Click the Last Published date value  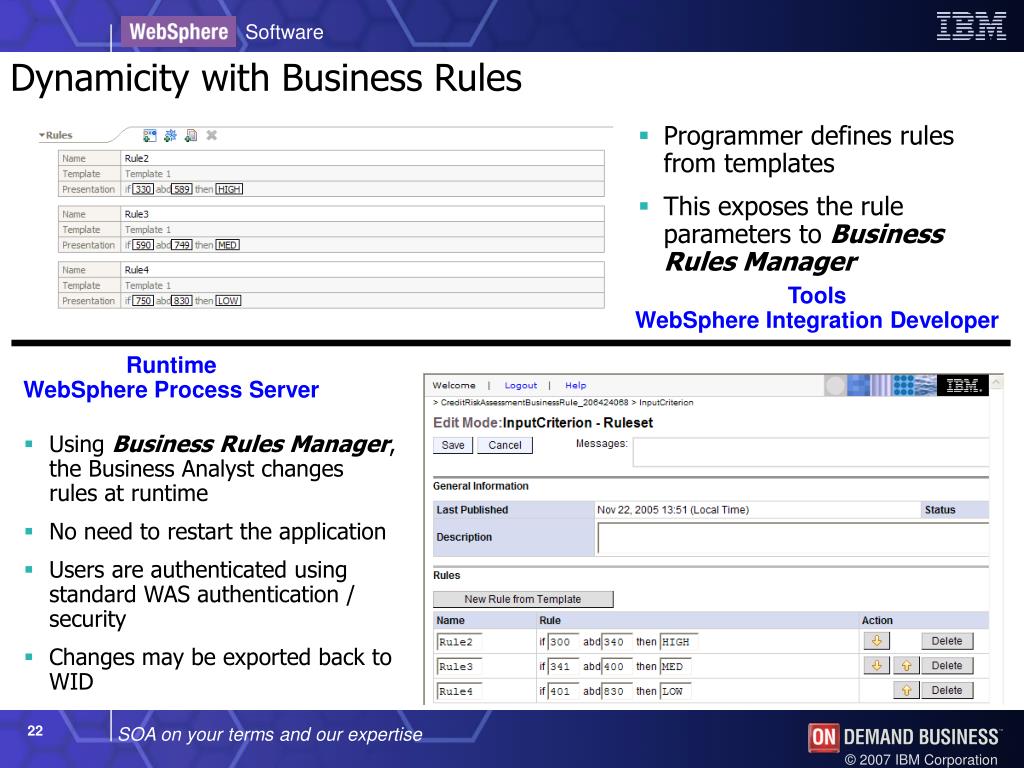(673, 509)
